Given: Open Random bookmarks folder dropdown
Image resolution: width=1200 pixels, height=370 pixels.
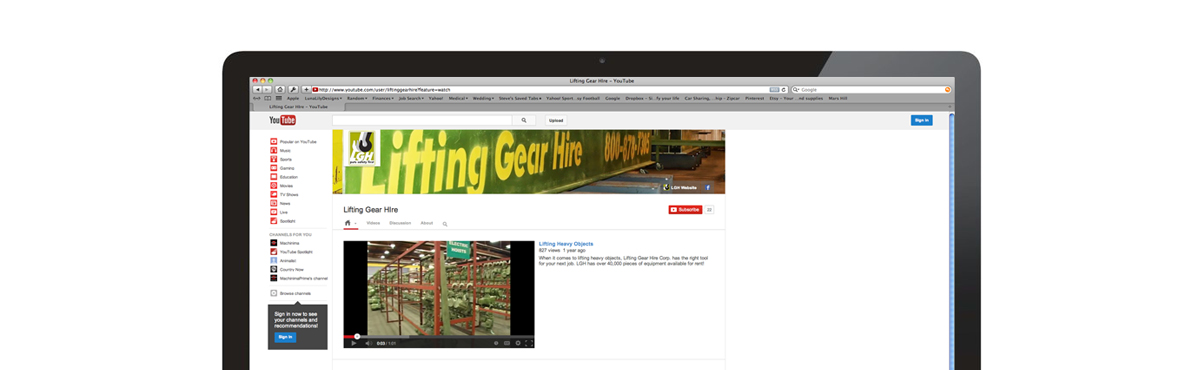Looking at the screenshot, I should [x=357, y=98].
